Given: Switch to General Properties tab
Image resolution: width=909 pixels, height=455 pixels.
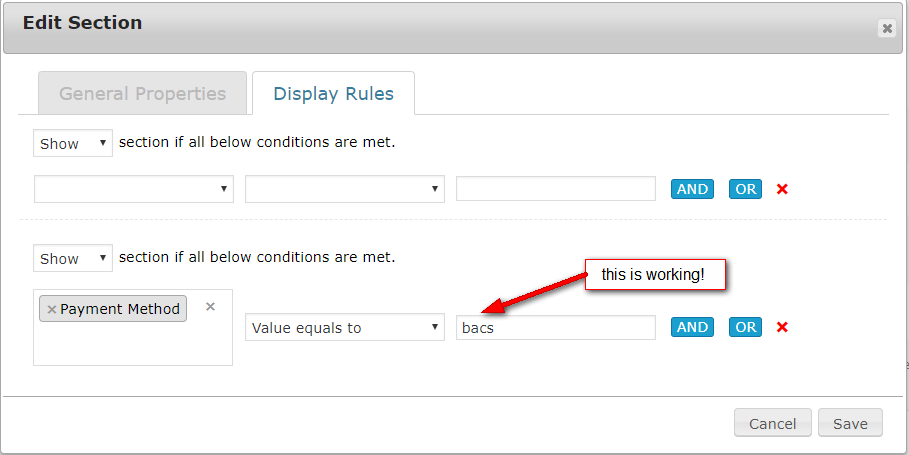Looking at the screenshot, I should click(x=142, y=94).
